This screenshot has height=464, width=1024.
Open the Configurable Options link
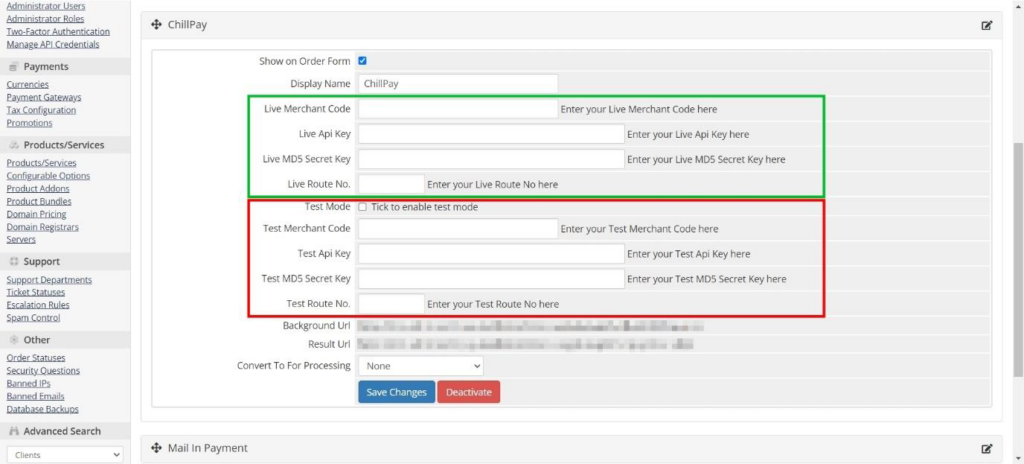(x=48, y=176)
